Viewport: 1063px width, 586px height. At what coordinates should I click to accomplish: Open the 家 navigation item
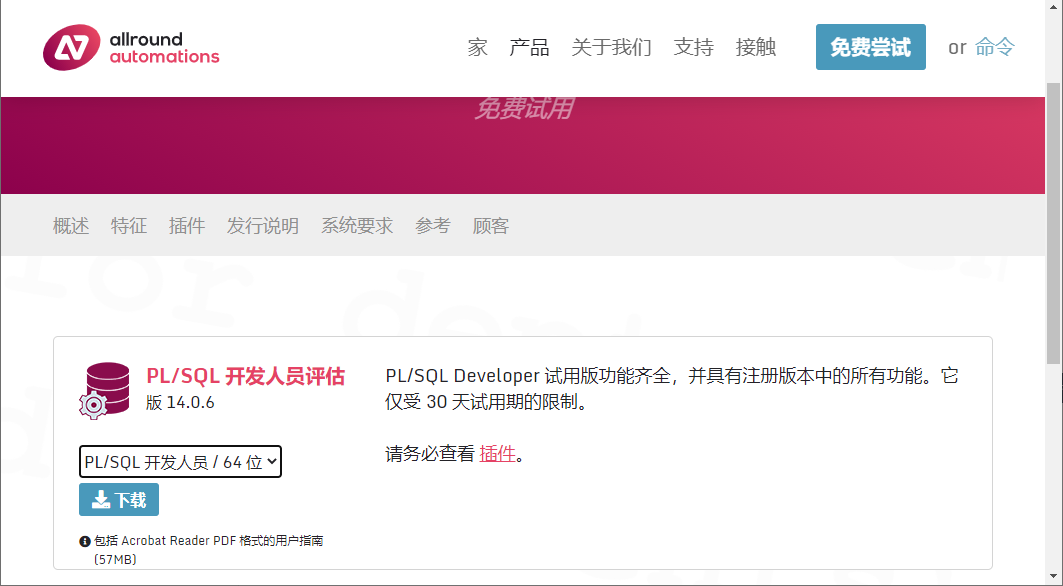477,47
